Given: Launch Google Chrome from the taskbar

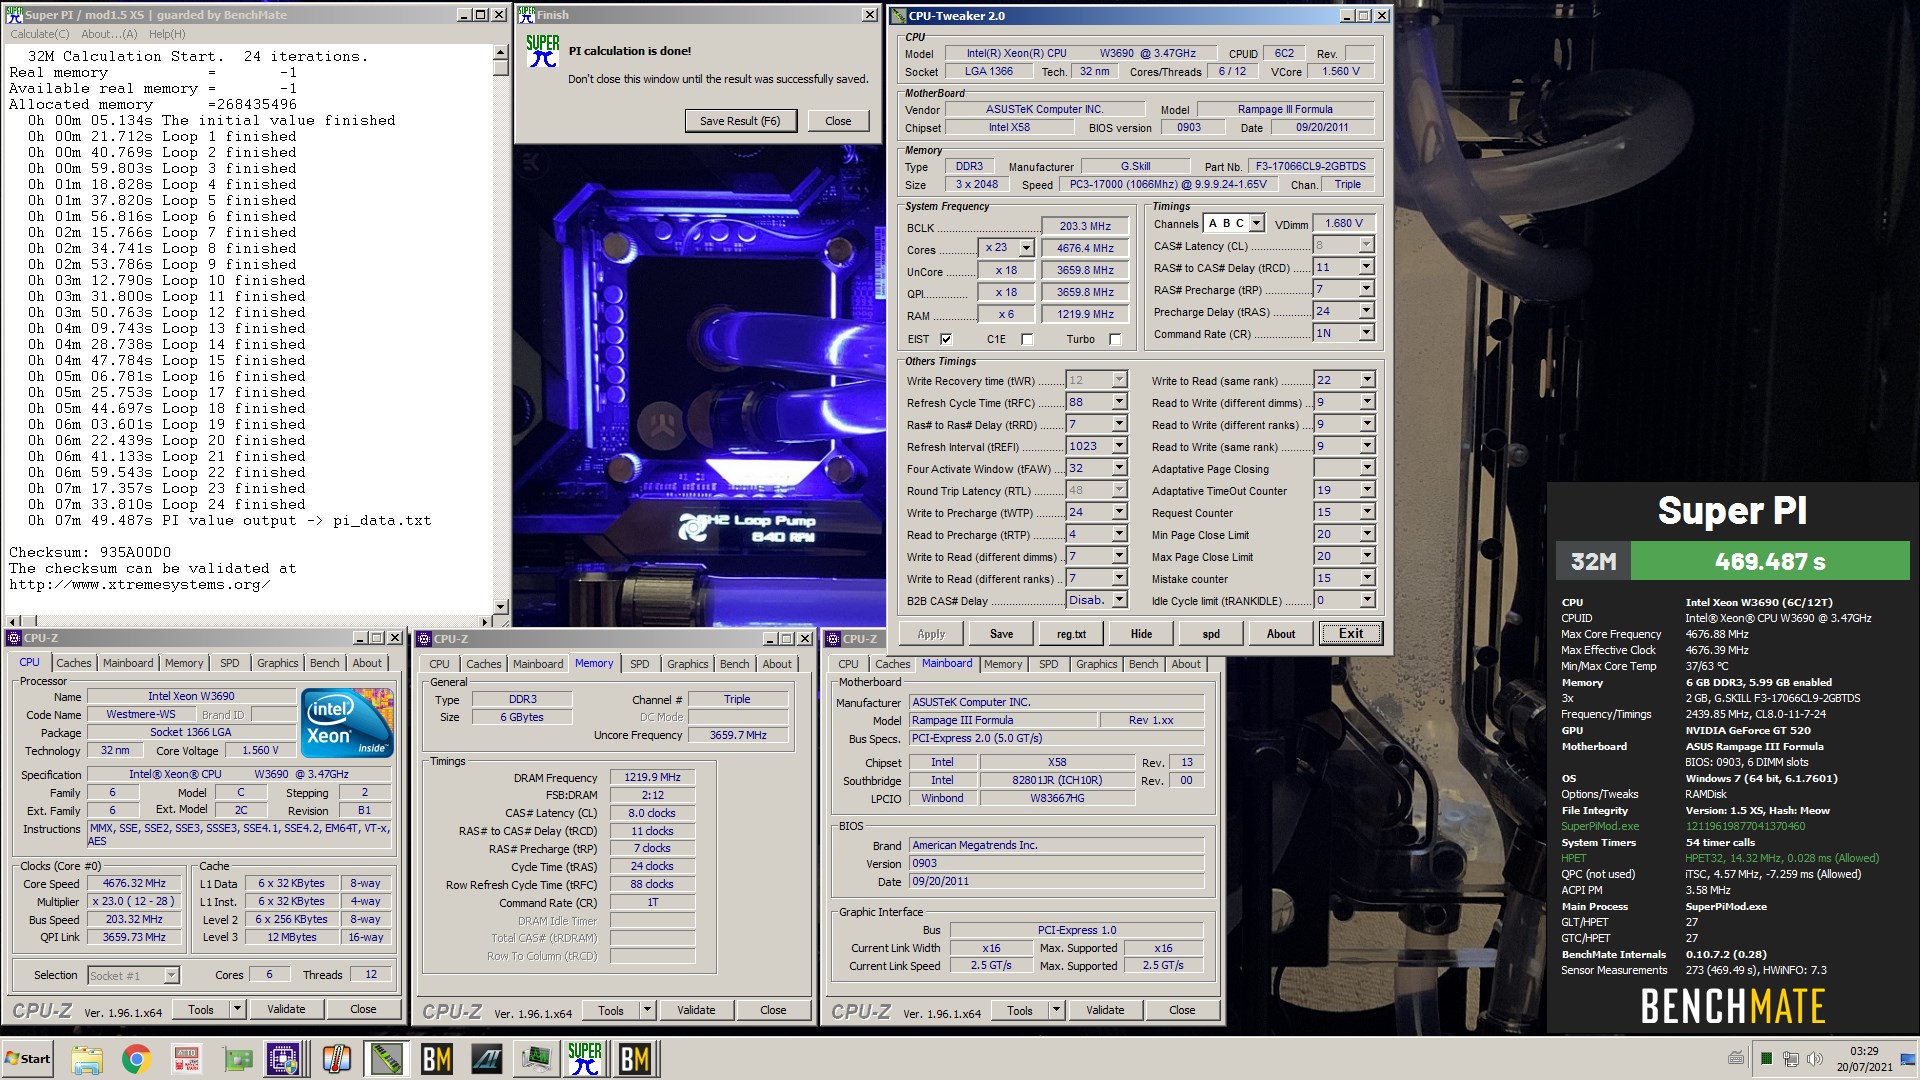Looking at the screenshot, I should 136,1059.
